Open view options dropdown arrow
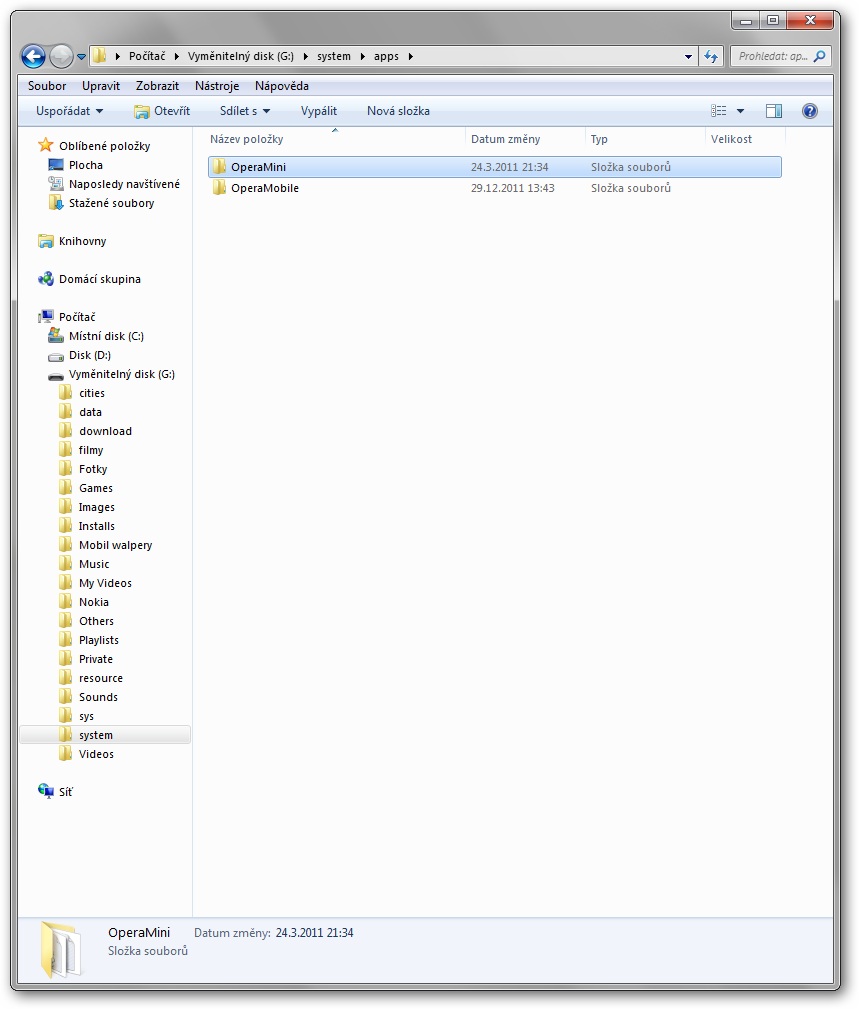This screenshot has height=1009, width=859. pyautogui.click(x=741, y=111)
